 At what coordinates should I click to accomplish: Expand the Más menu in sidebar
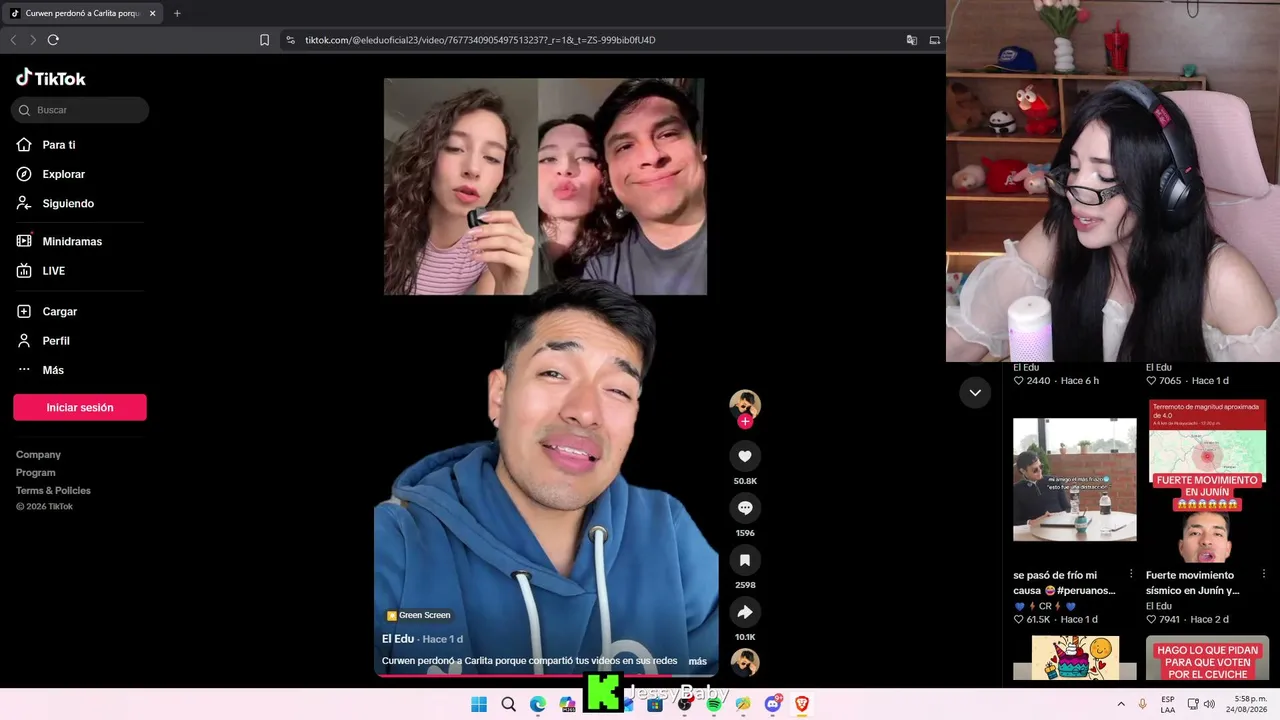[40, 370]
